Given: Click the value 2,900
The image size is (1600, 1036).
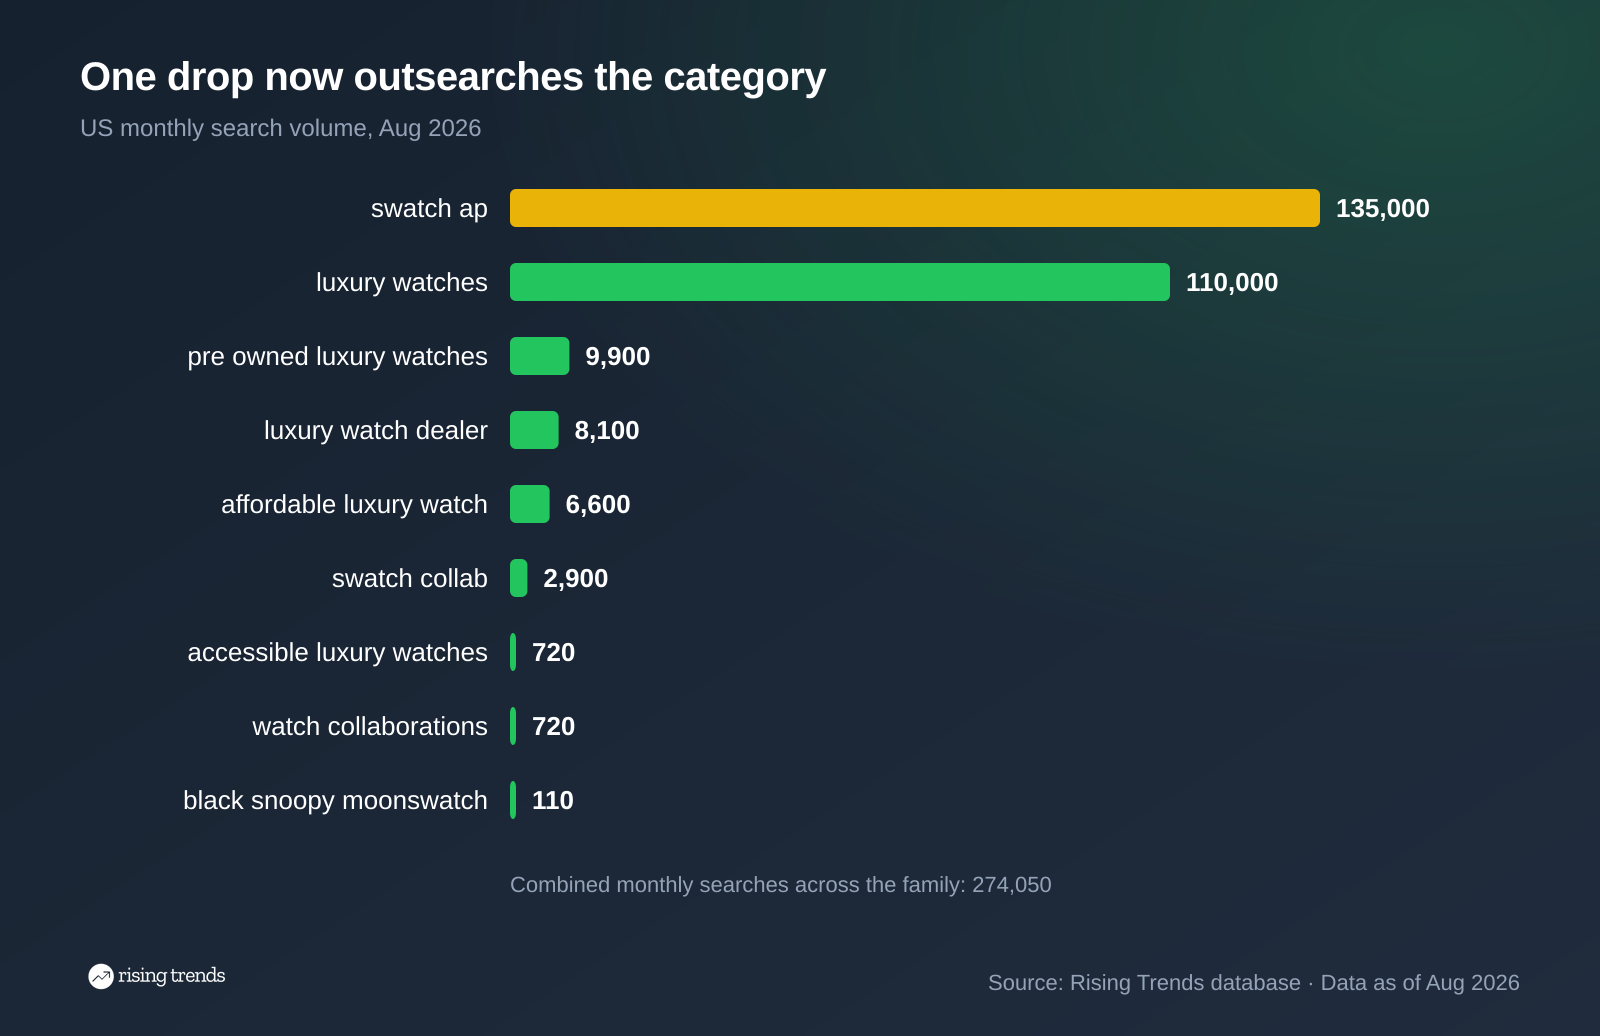Looking at the screenshot, I should pos(576,578).
